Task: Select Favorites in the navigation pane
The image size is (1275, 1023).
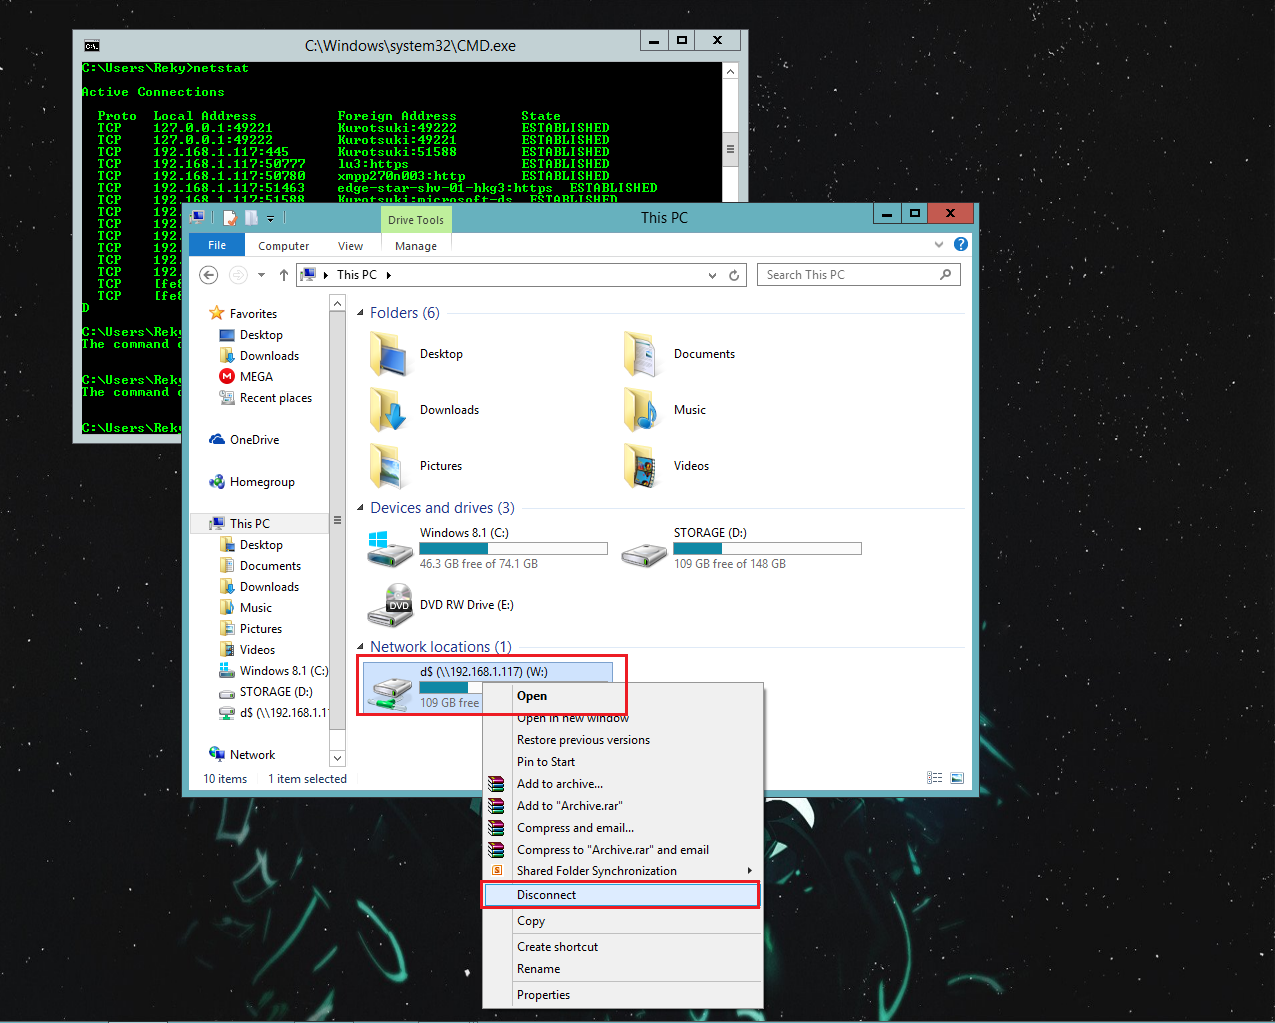Action: point(253,314)
